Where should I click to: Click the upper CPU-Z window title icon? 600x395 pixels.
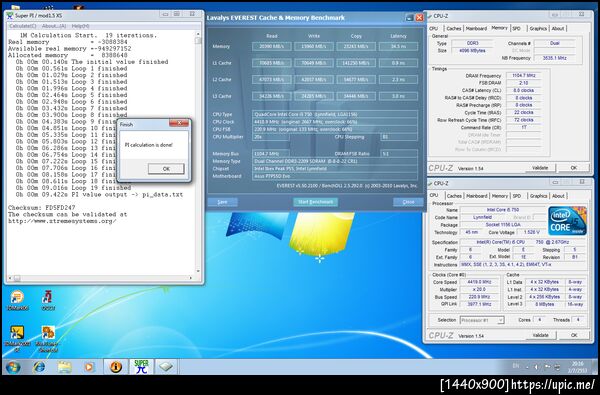[429, 16]
